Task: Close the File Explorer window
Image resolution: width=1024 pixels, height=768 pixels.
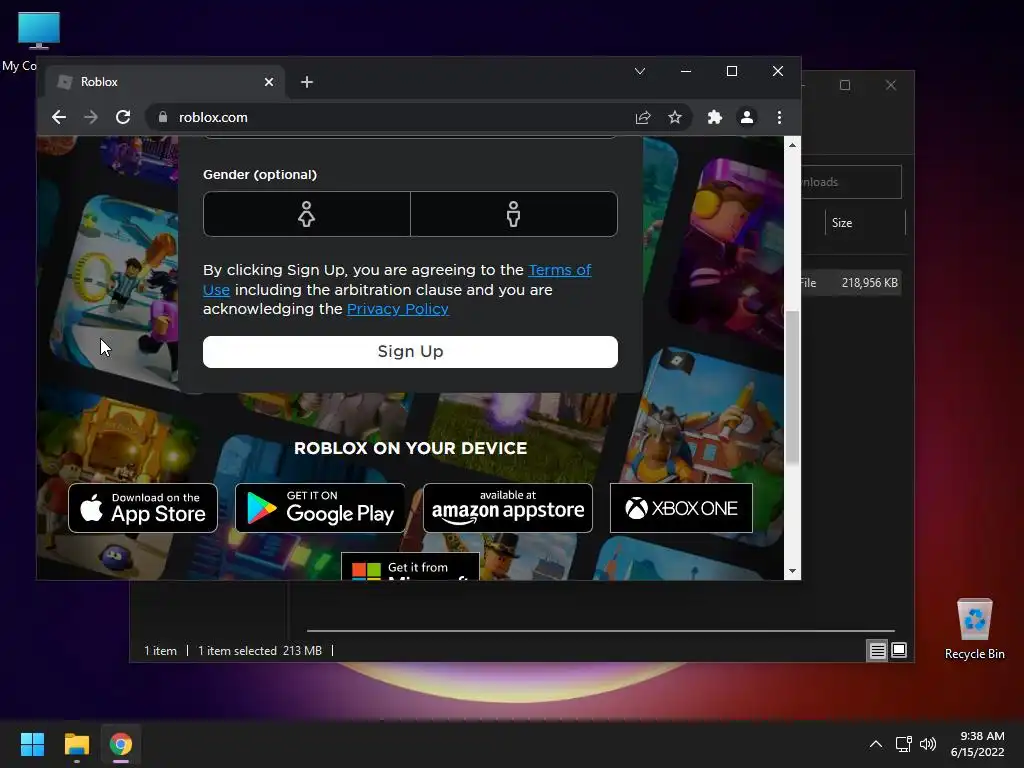Action: tap(891, 86)
